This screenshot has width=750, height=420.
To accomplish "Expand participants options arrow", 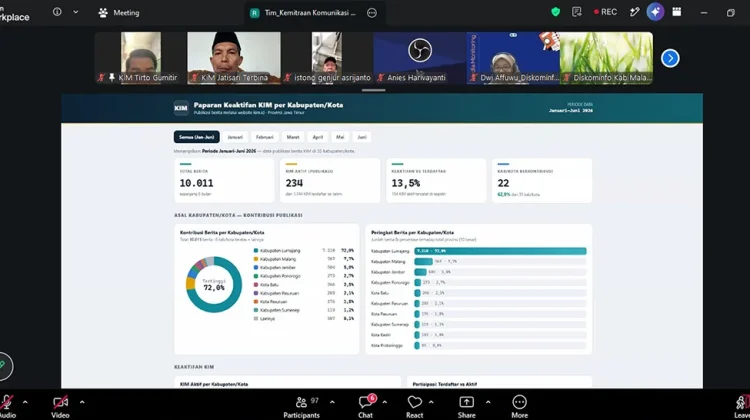I will pyautogui.click(x=332, y=402).
